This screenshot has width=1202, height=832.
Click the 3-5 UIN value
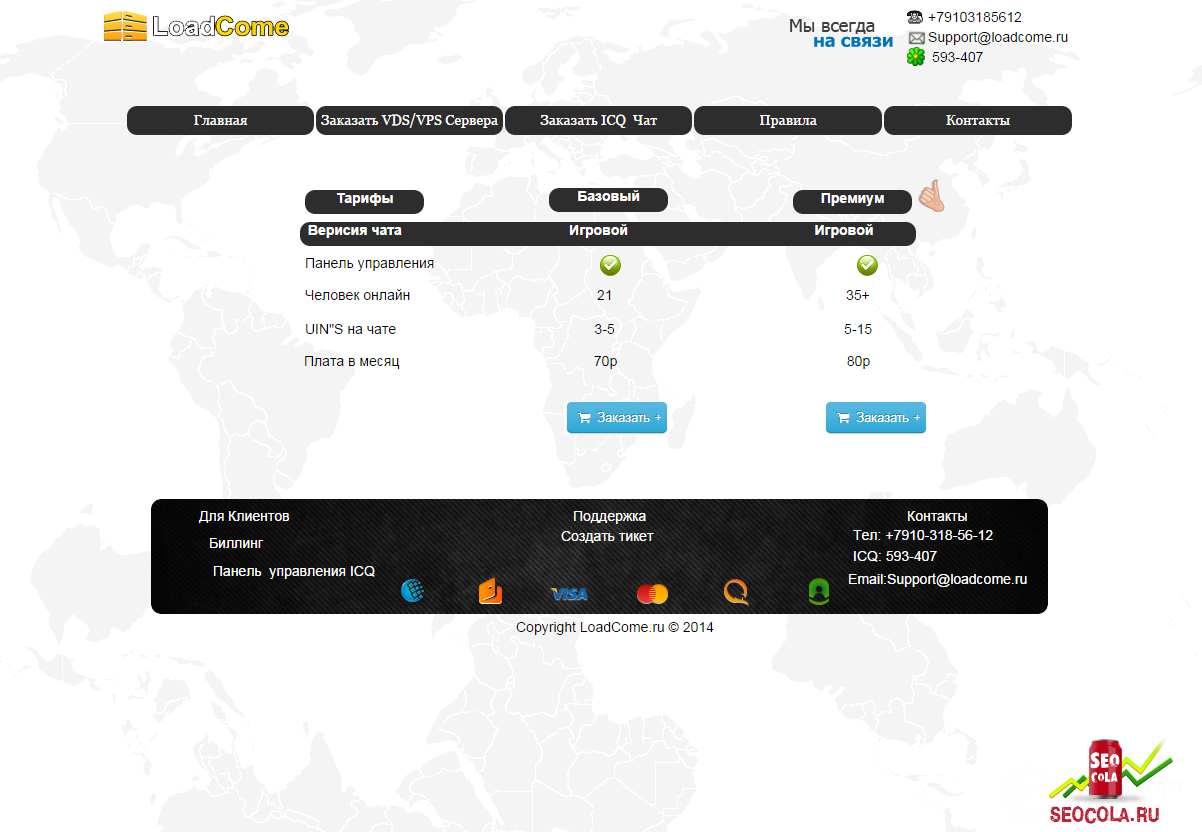[604, 329]
